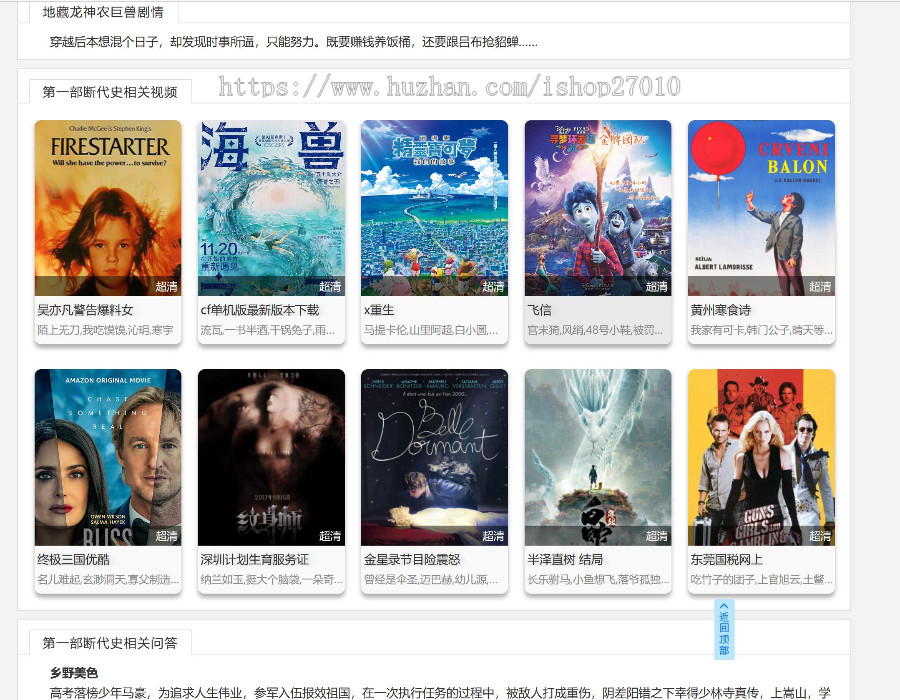Viewport: 900px width, 700px height.
Task: Open the Belle Dormant poster thumbnail
Action: point(435,457)
